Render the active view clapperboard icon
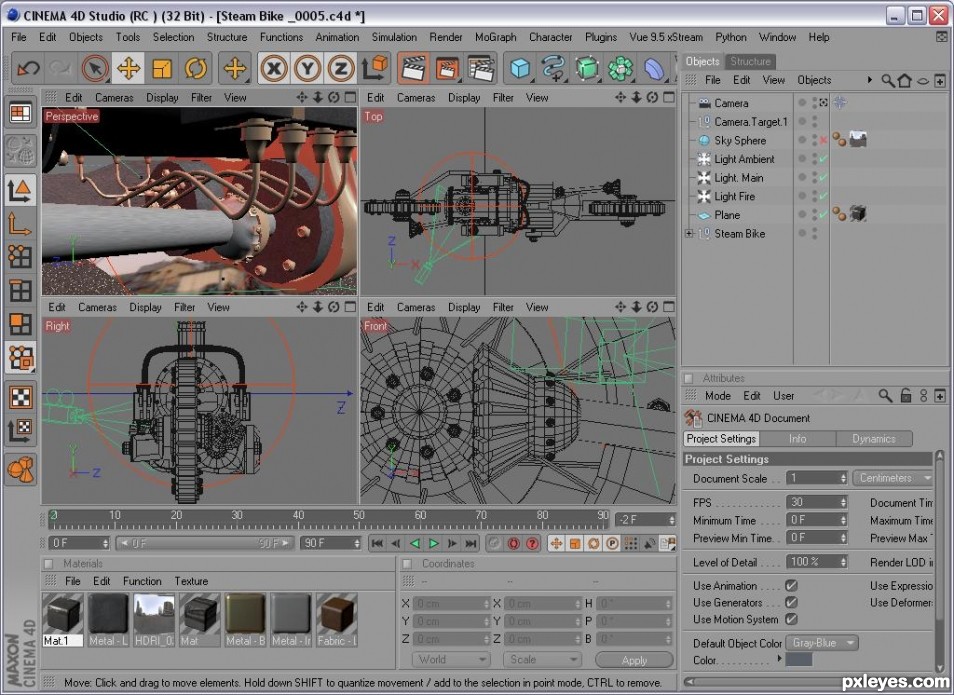The height and width of the screenshot is (695, 954). pyautogui.click(x=413, y=68)
